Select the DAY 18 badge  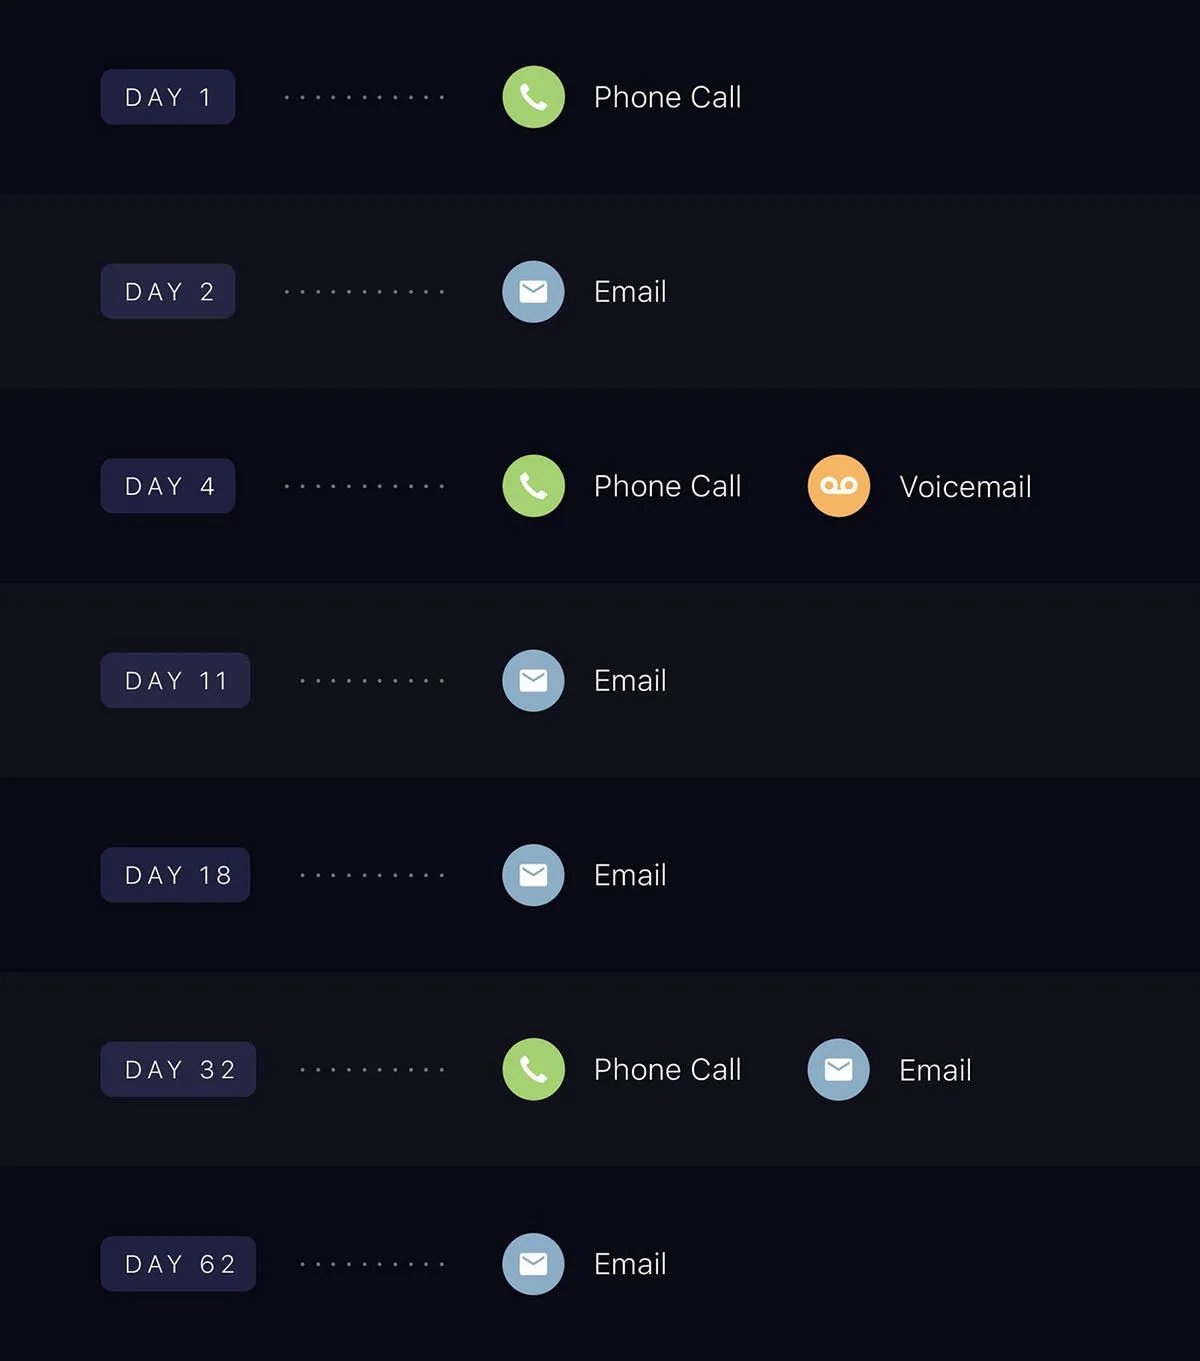point(175,875)
